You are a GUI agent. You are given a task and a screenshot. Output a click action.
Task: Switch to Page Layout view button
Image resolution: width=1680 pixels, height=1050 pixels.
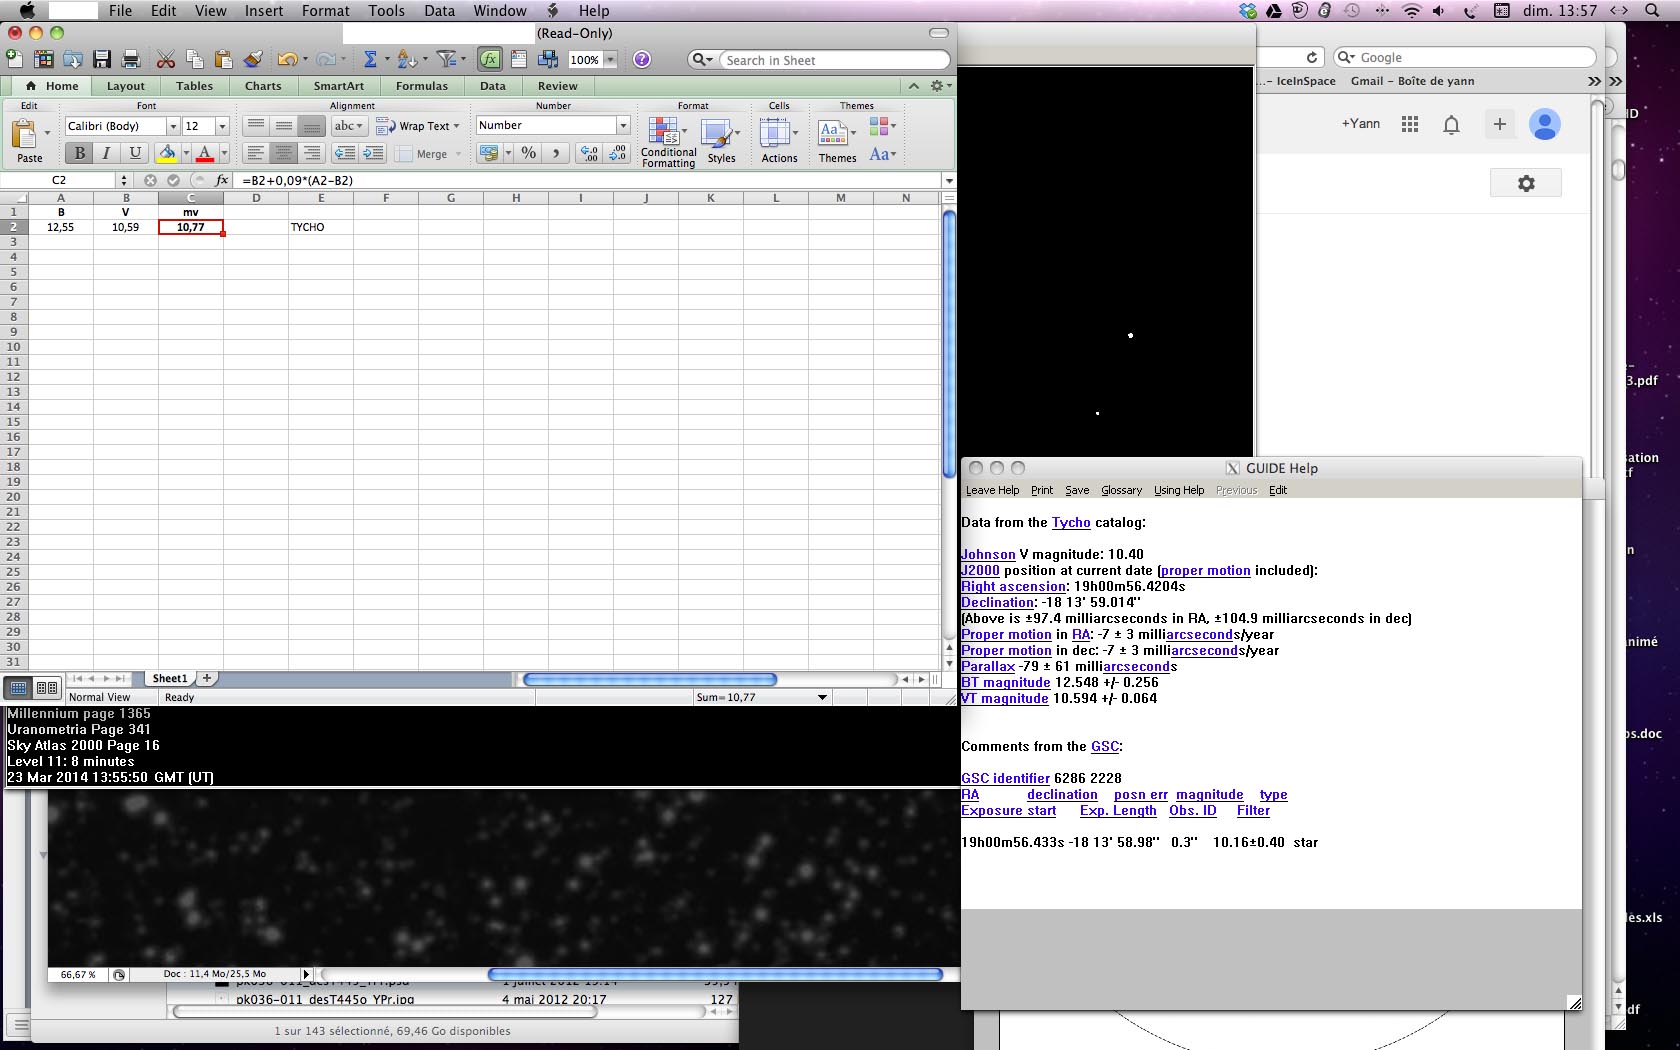point(47,688)
